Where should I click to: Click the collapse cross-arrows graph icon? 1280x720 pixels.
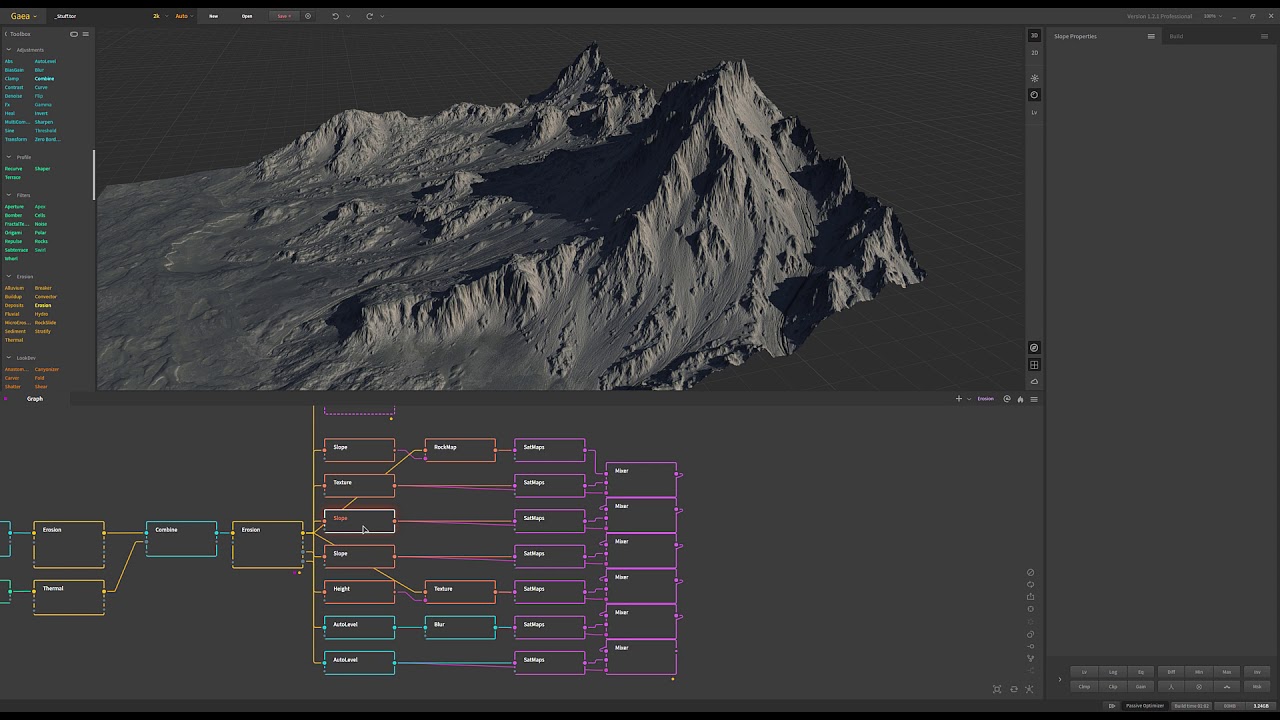(x=1029, y=689)
